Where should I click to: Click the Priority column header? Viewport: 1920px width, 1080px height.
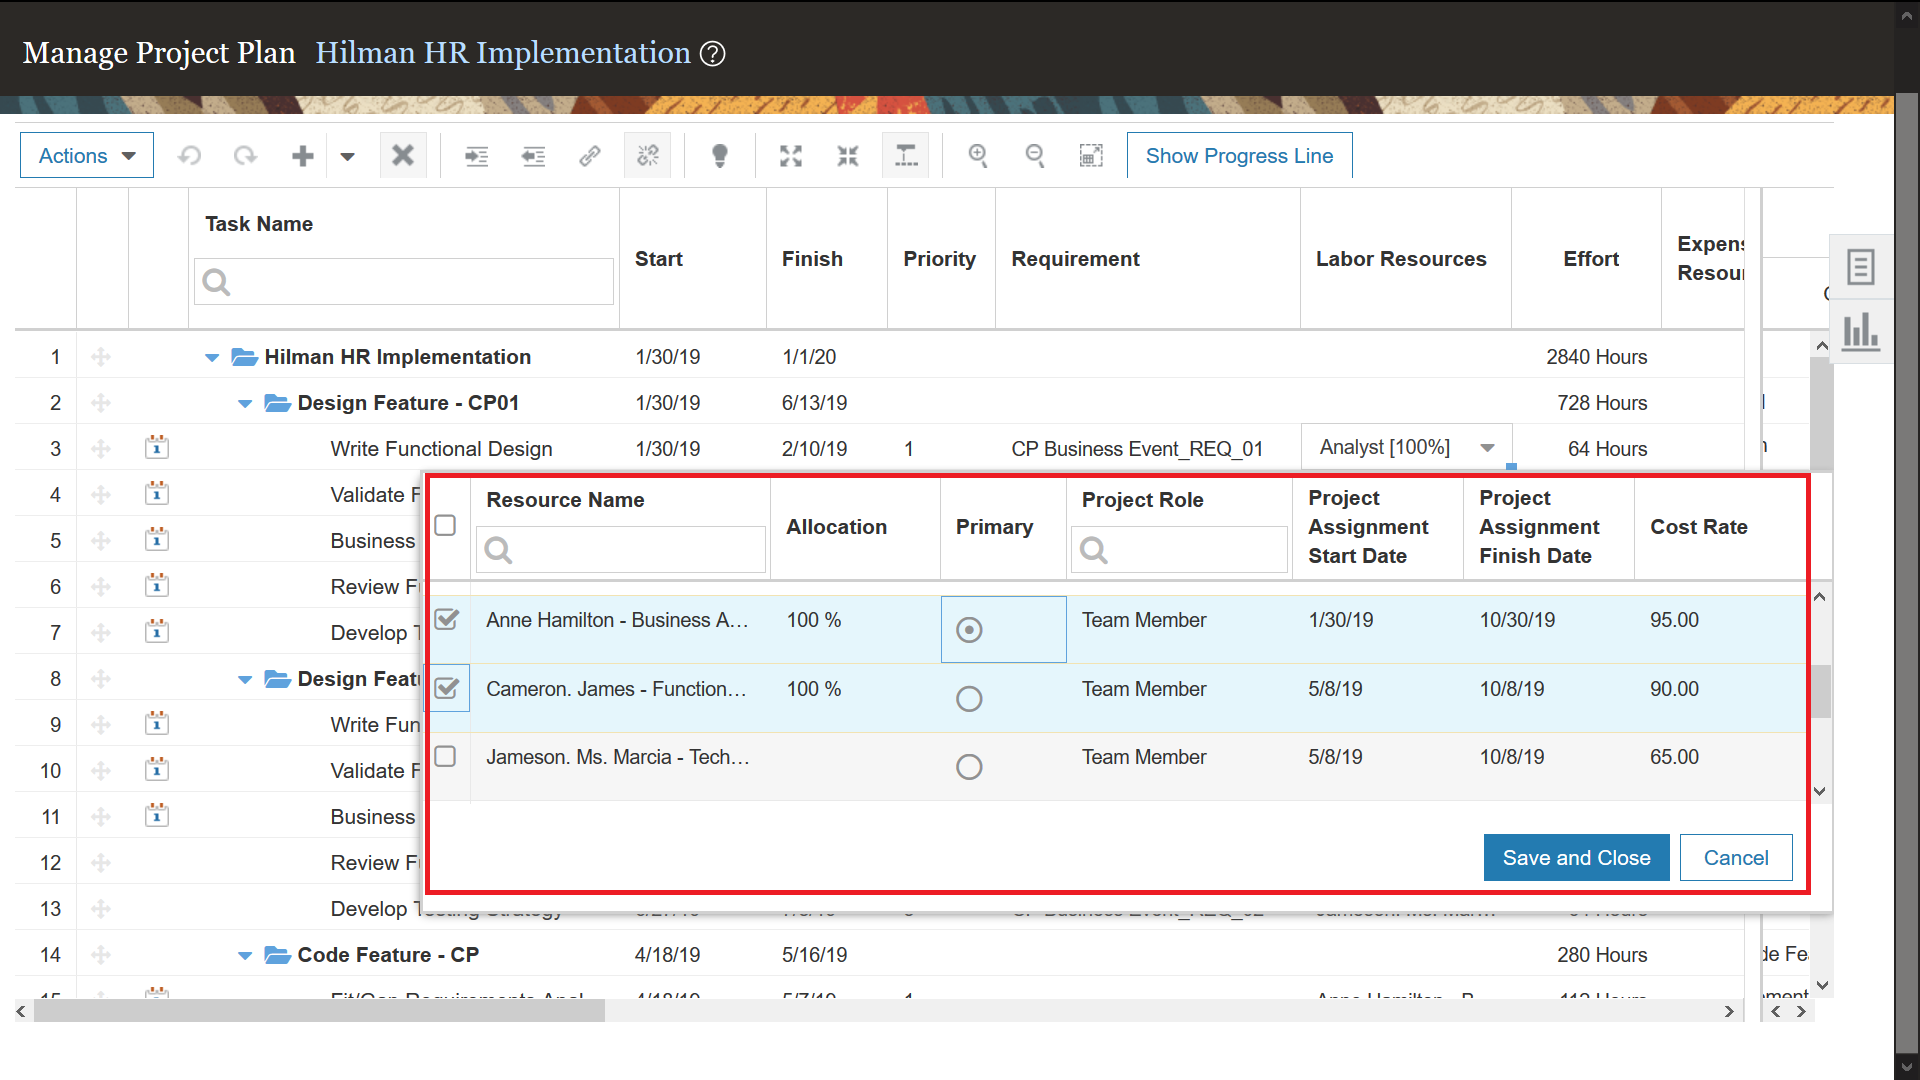click(x=939, y=259)
